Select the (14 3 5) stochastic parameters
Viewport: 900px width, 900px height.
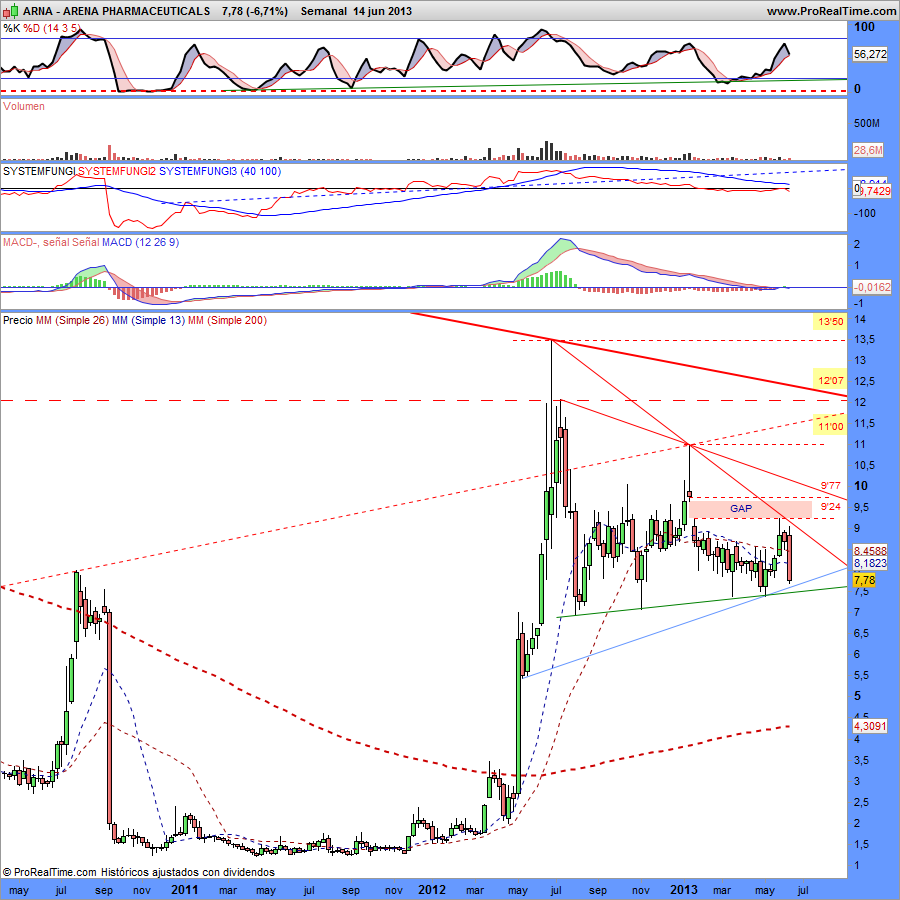[x=62, y=28]
